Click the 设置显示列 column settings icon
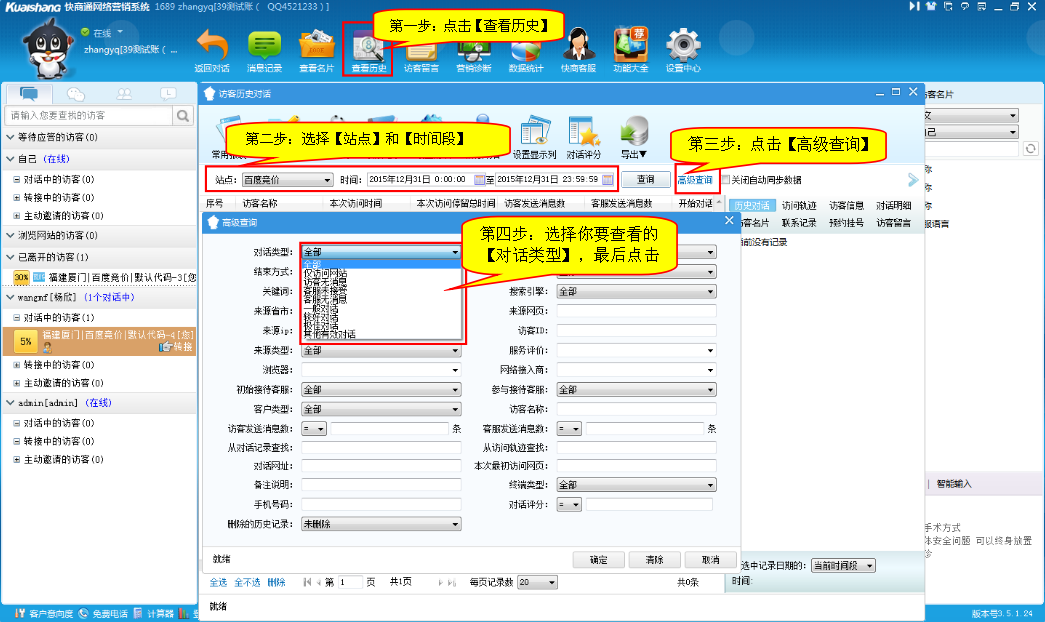Image resolution: width=1045 pixels, height=622 pixels. (534, 136)
